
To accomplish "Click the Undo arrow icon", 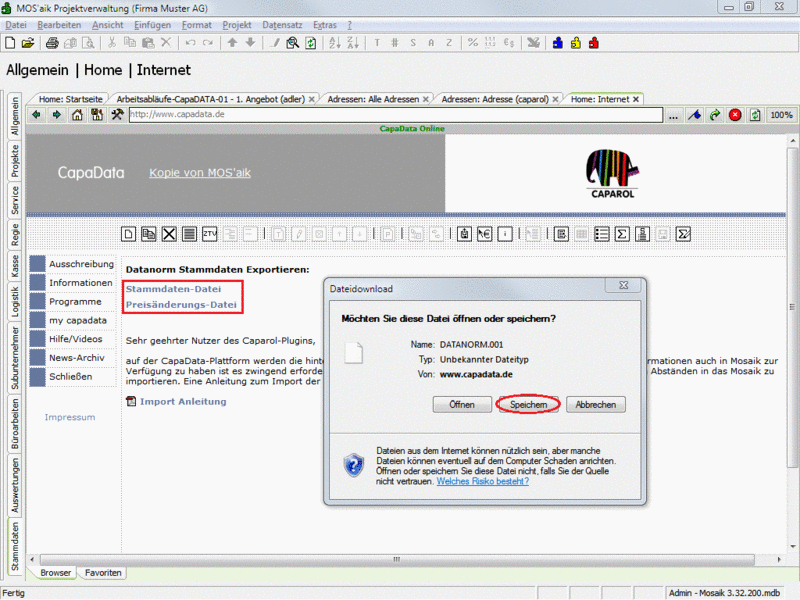I will pyautogui.click(x=190, y=43).
